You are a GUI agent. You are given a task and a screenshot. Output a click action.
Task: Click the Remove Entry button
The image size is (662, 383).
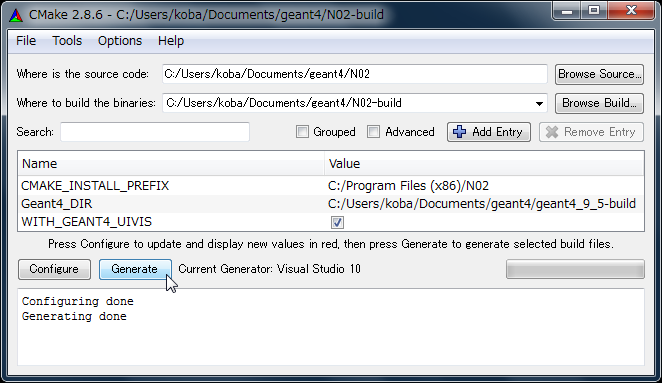point(591,132)
